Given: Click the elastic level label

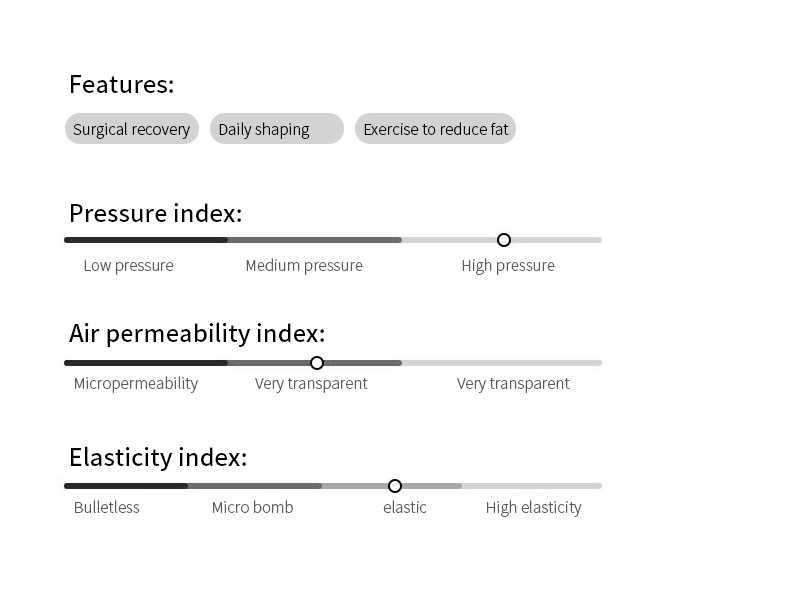Looking at the screenshot, I should 405,508.
